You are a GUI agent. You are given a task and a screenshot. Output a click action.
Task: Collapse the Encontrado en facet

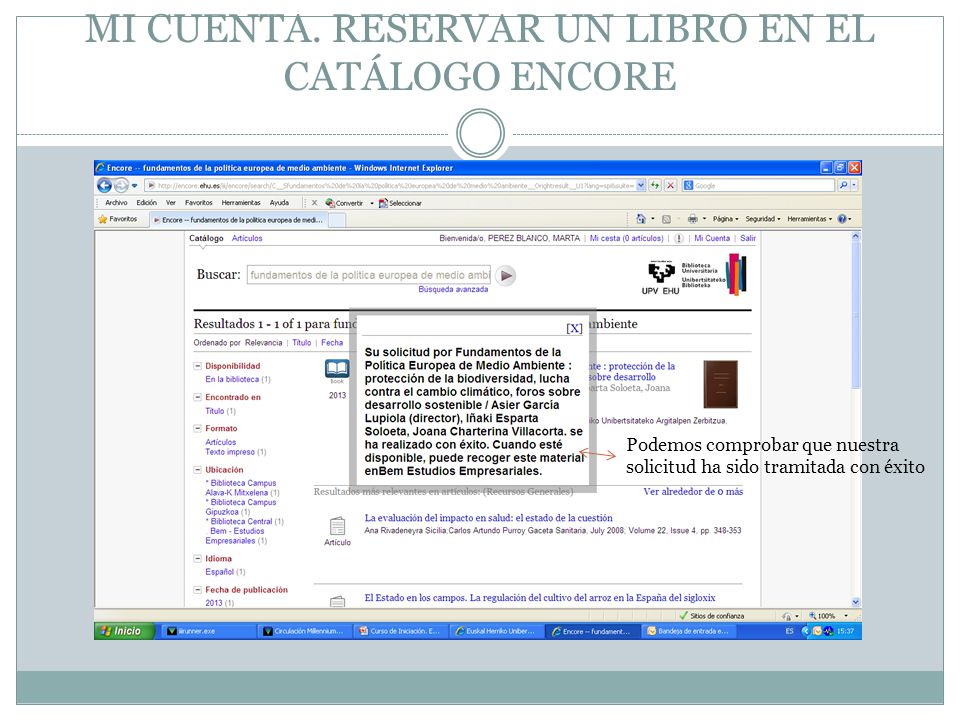click(x=198, y=397)
